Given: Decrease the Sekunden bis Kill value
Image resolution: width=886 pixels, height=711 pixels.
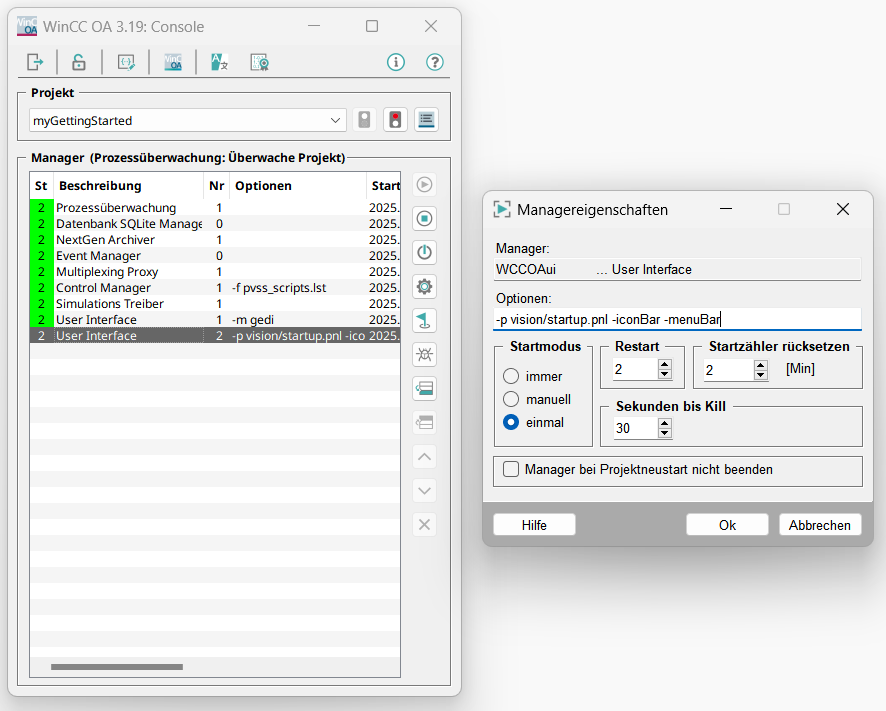Looking at the screenshot, I should (x=664, y=434).
